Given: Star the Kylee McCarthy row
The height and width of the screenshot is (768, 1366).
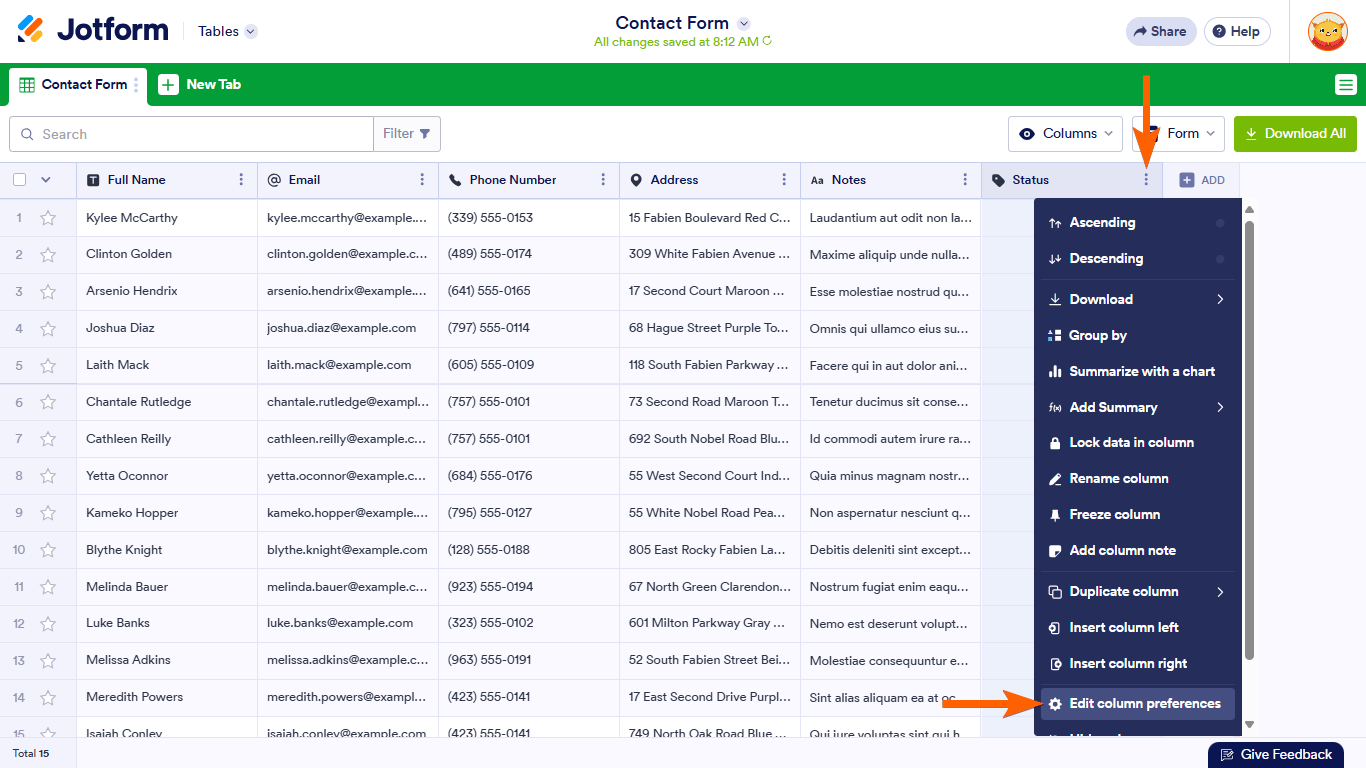Looking at the screenshot, I should (x=48, y=218).
